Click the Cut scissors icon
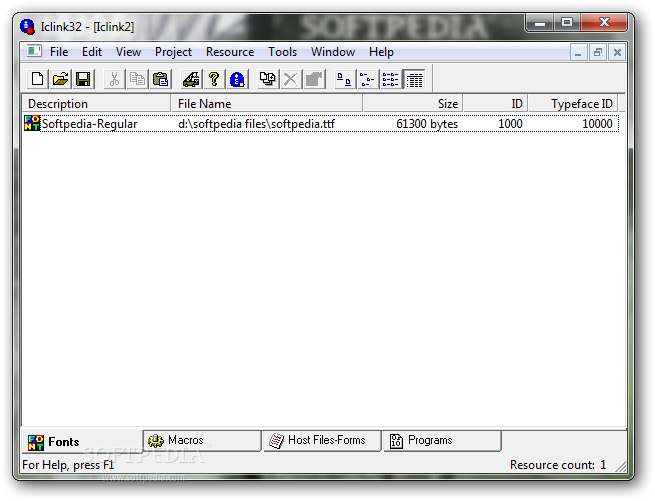Image resolution: width=655 pixels, height=501 pixels. tap(114, 79)
